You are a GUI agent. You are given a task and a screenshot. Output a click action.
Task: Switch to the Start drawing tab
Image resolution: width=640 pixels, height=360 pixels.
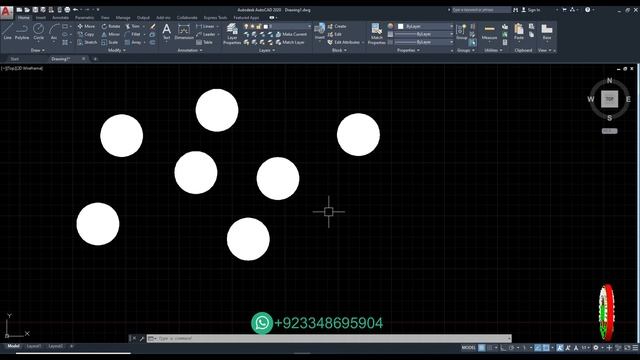coord(15,59)
